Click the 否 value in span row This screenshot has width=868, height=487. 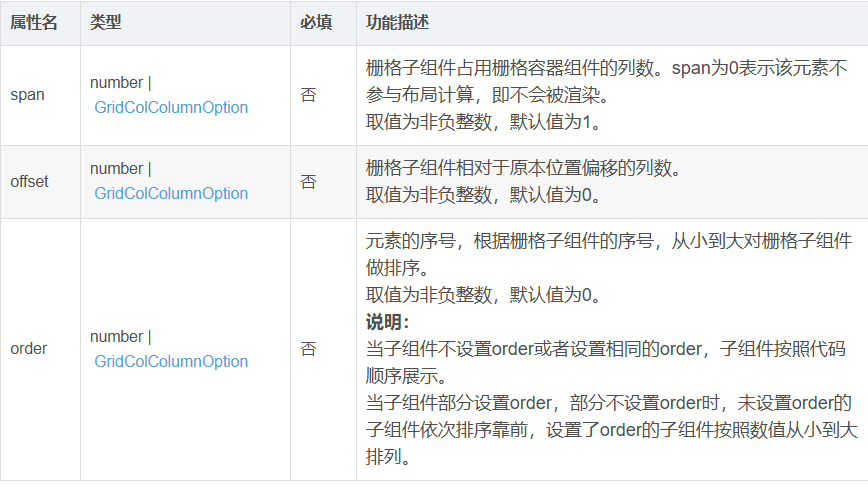pyautogui.click(x=308, y=95)
